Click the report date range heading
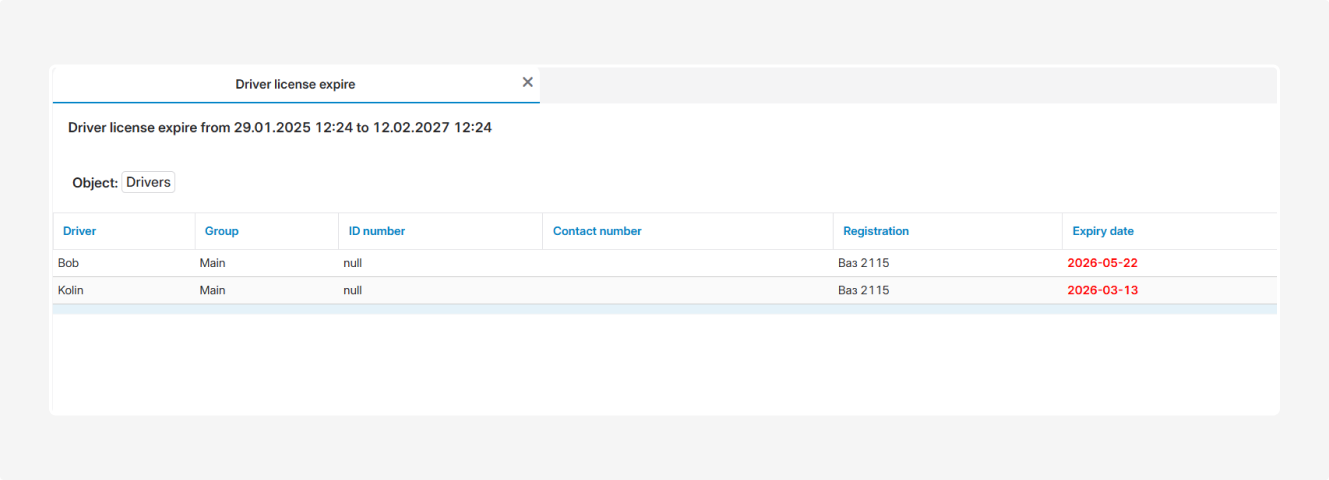The width and height of the screenshot is (1329, 480). pos(280,128)
